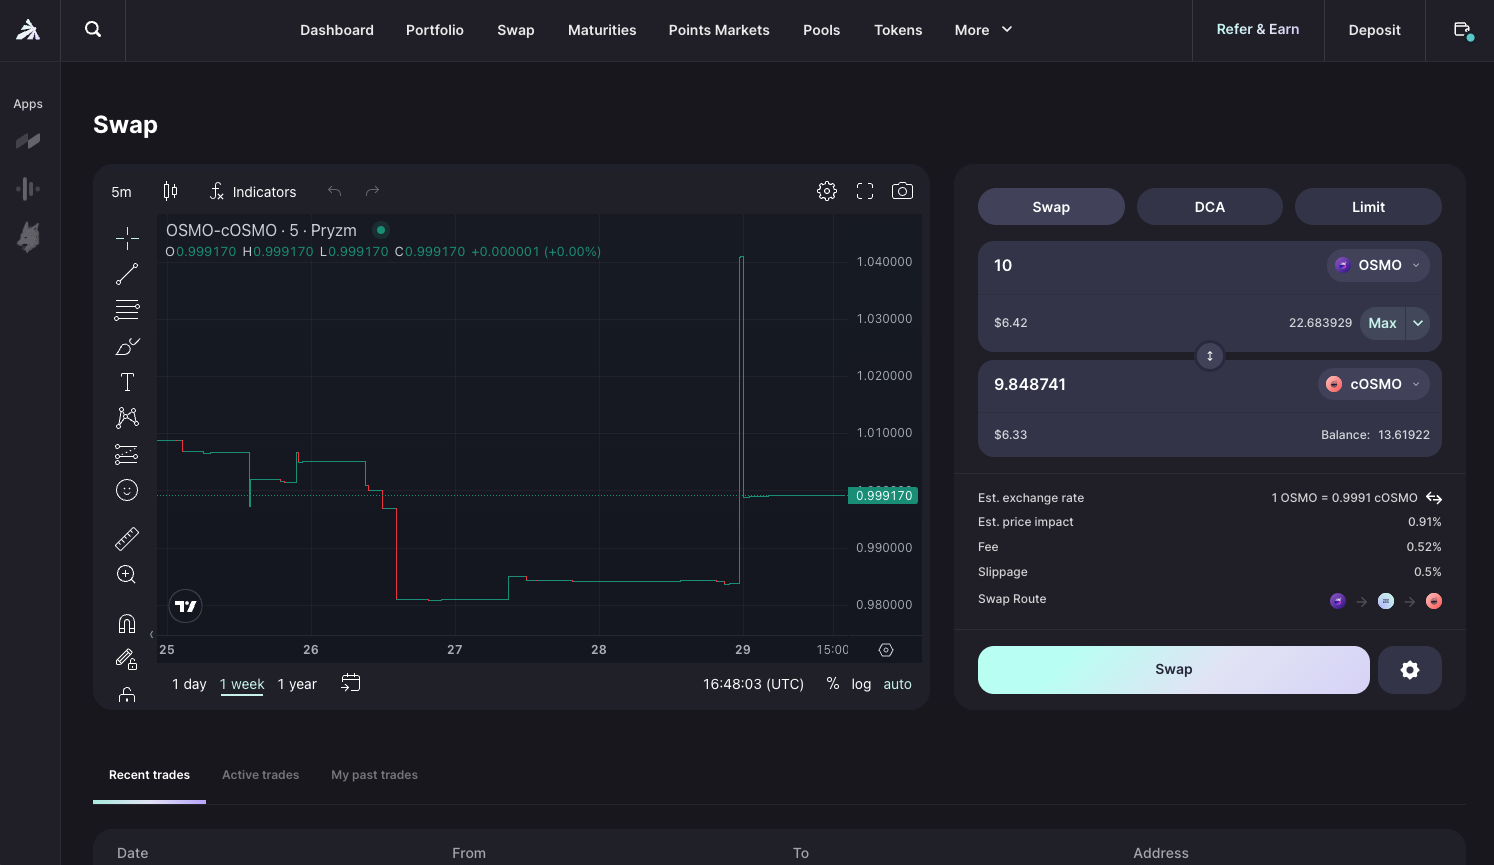Open the Refer & Earn link
Viewport: 1494px width, 865px height.
click(x=1258, y=30)
